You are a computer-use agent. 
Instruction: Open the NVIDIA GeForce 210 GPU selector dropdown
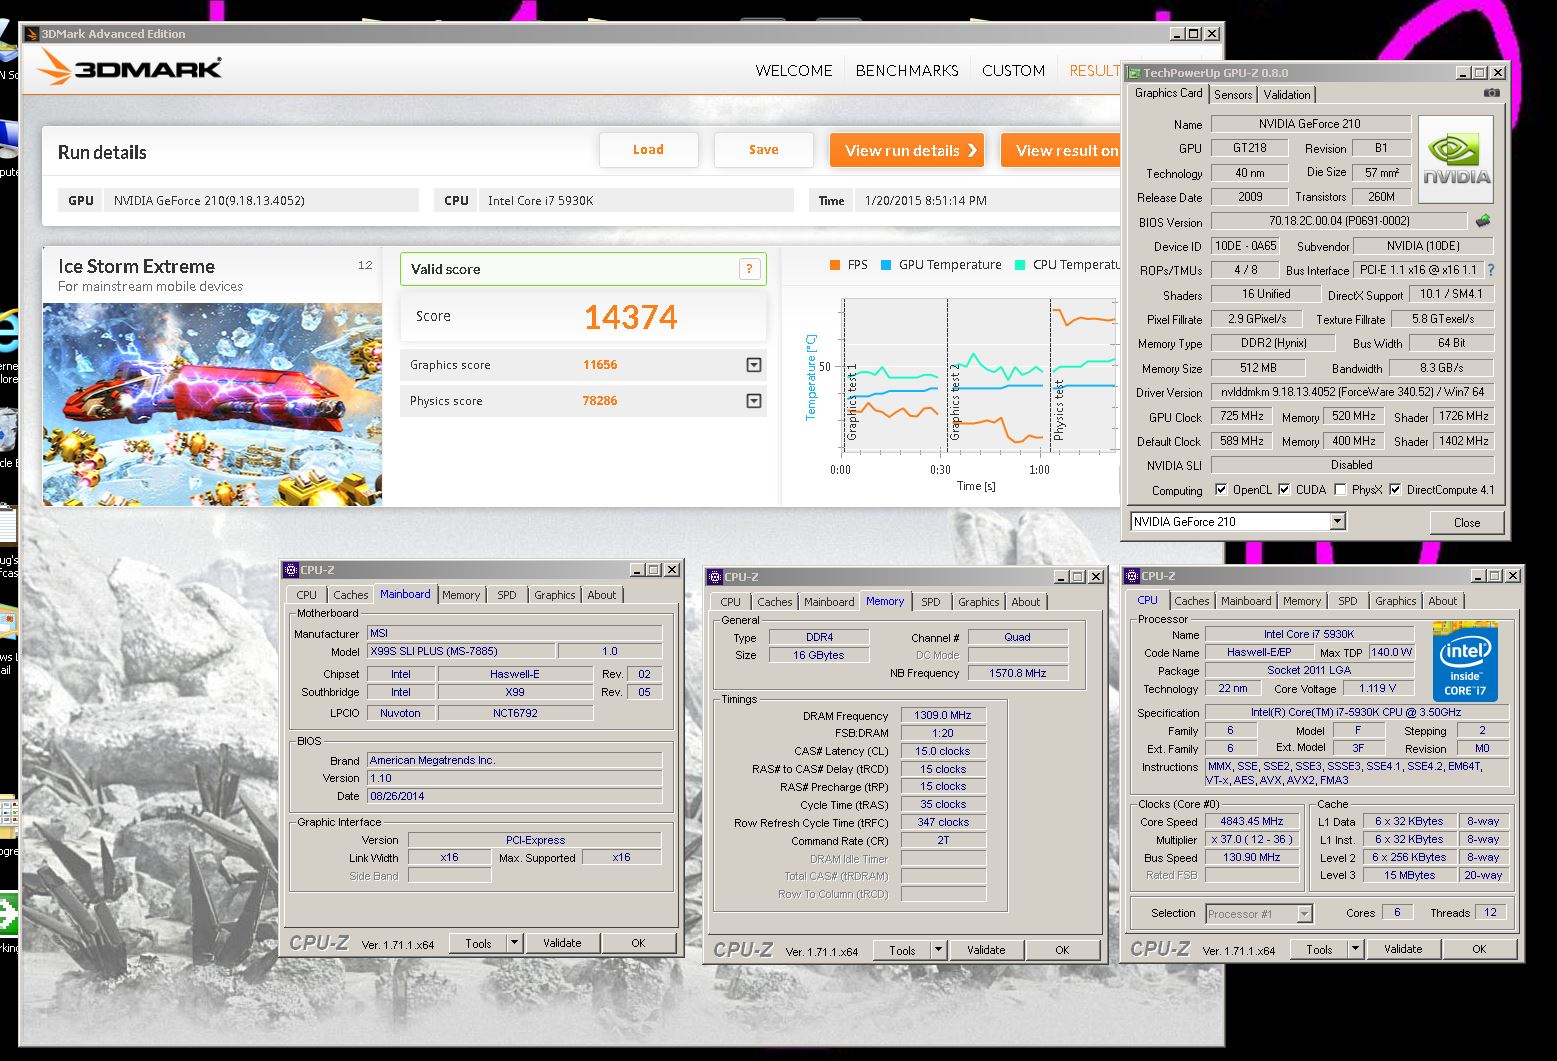[x=1337, y=521]
